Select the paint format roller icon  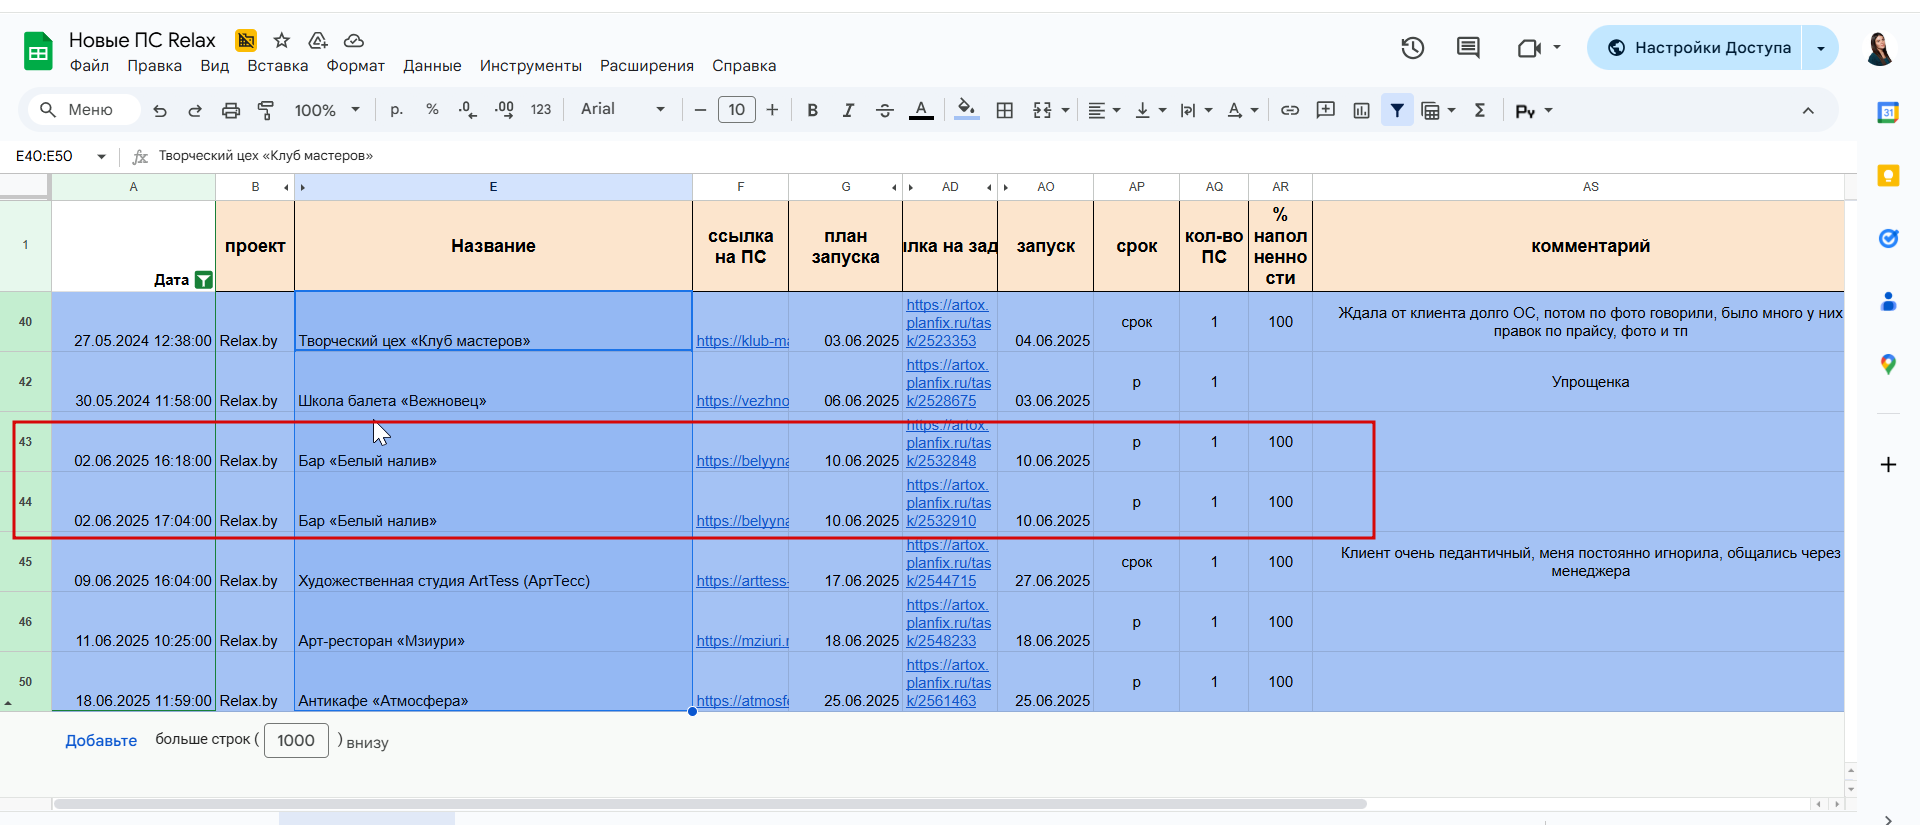pos(266,110)
